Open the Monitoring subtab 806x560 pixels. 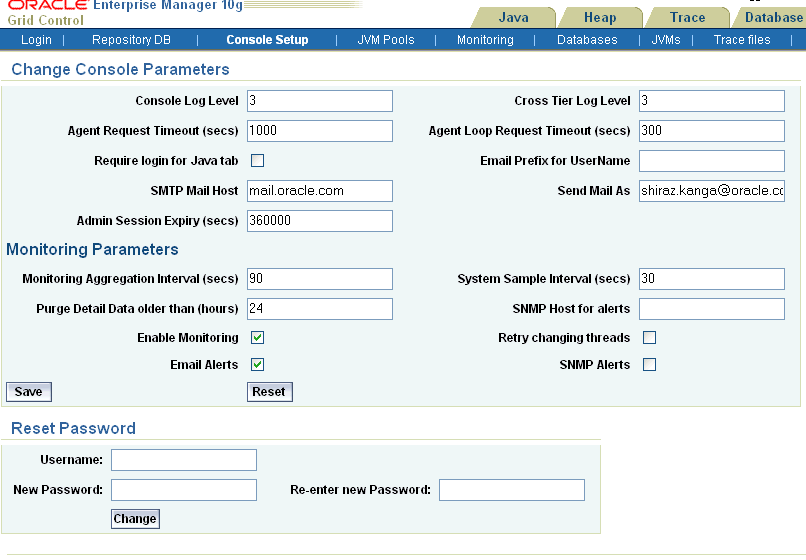[x=485, y=40]
